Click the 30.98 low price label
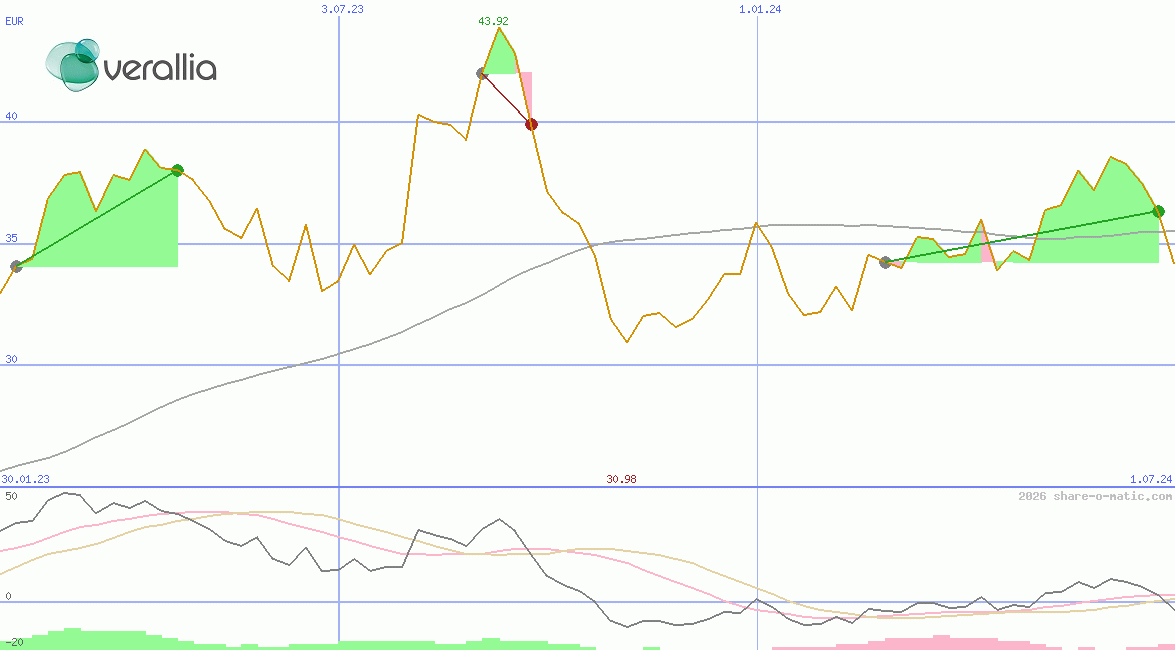Image resolution: width=1175 pixels, height=650 pixels. [621, 479]
